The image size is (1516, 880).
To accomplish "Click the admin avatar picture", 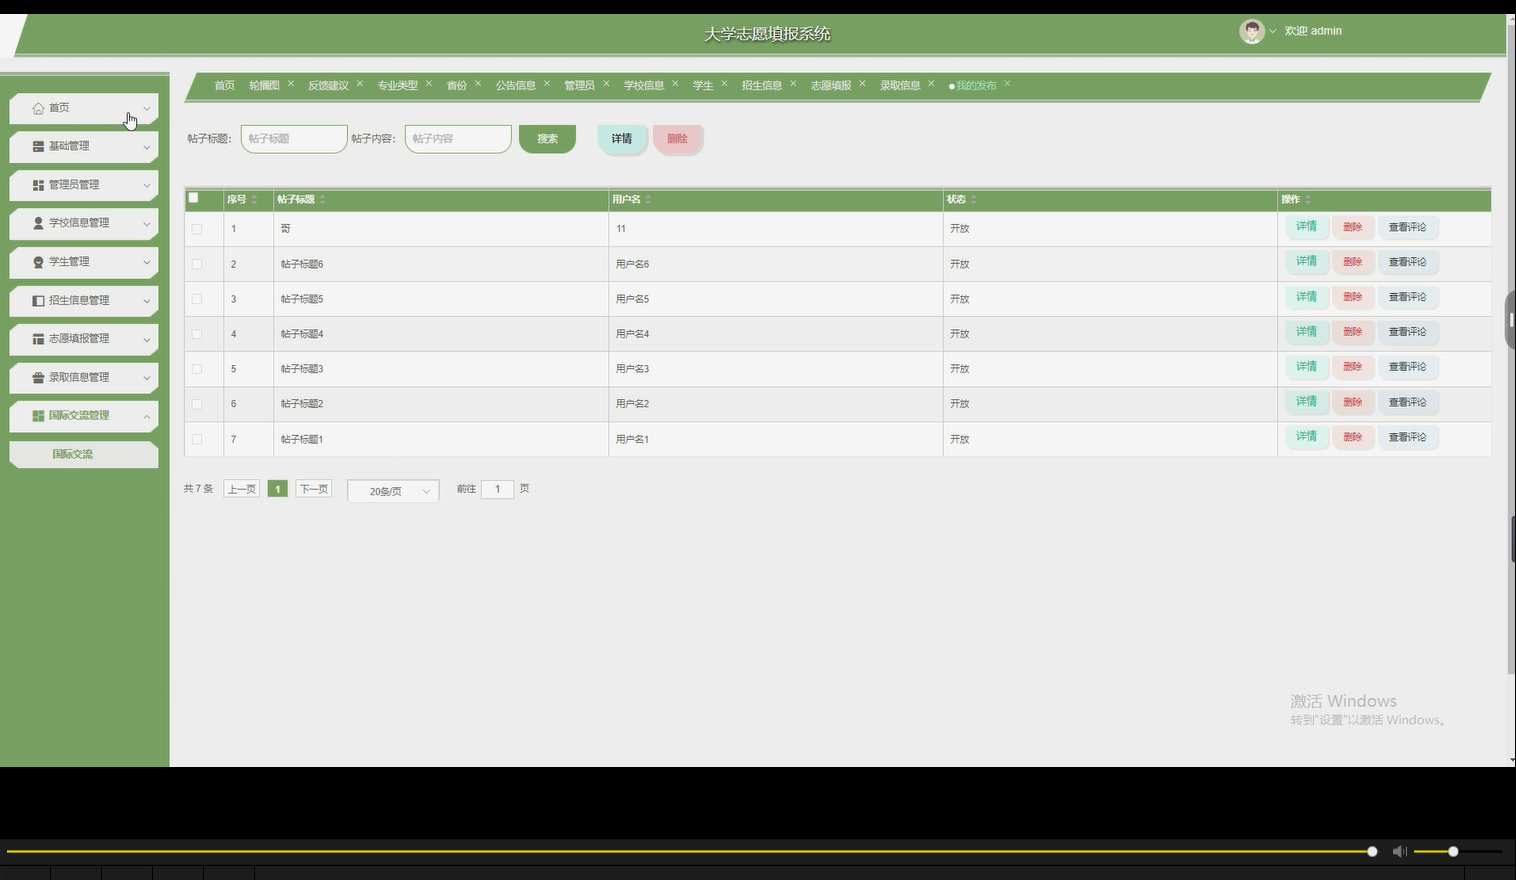I will coord(1251,31).
